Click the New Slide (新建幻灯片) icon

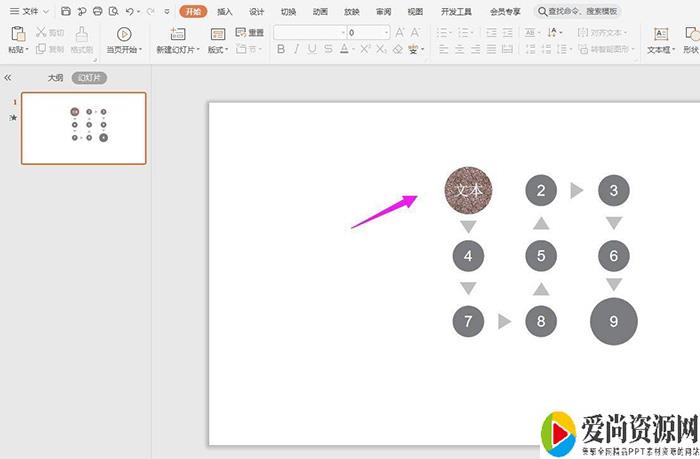pos(178,34)
